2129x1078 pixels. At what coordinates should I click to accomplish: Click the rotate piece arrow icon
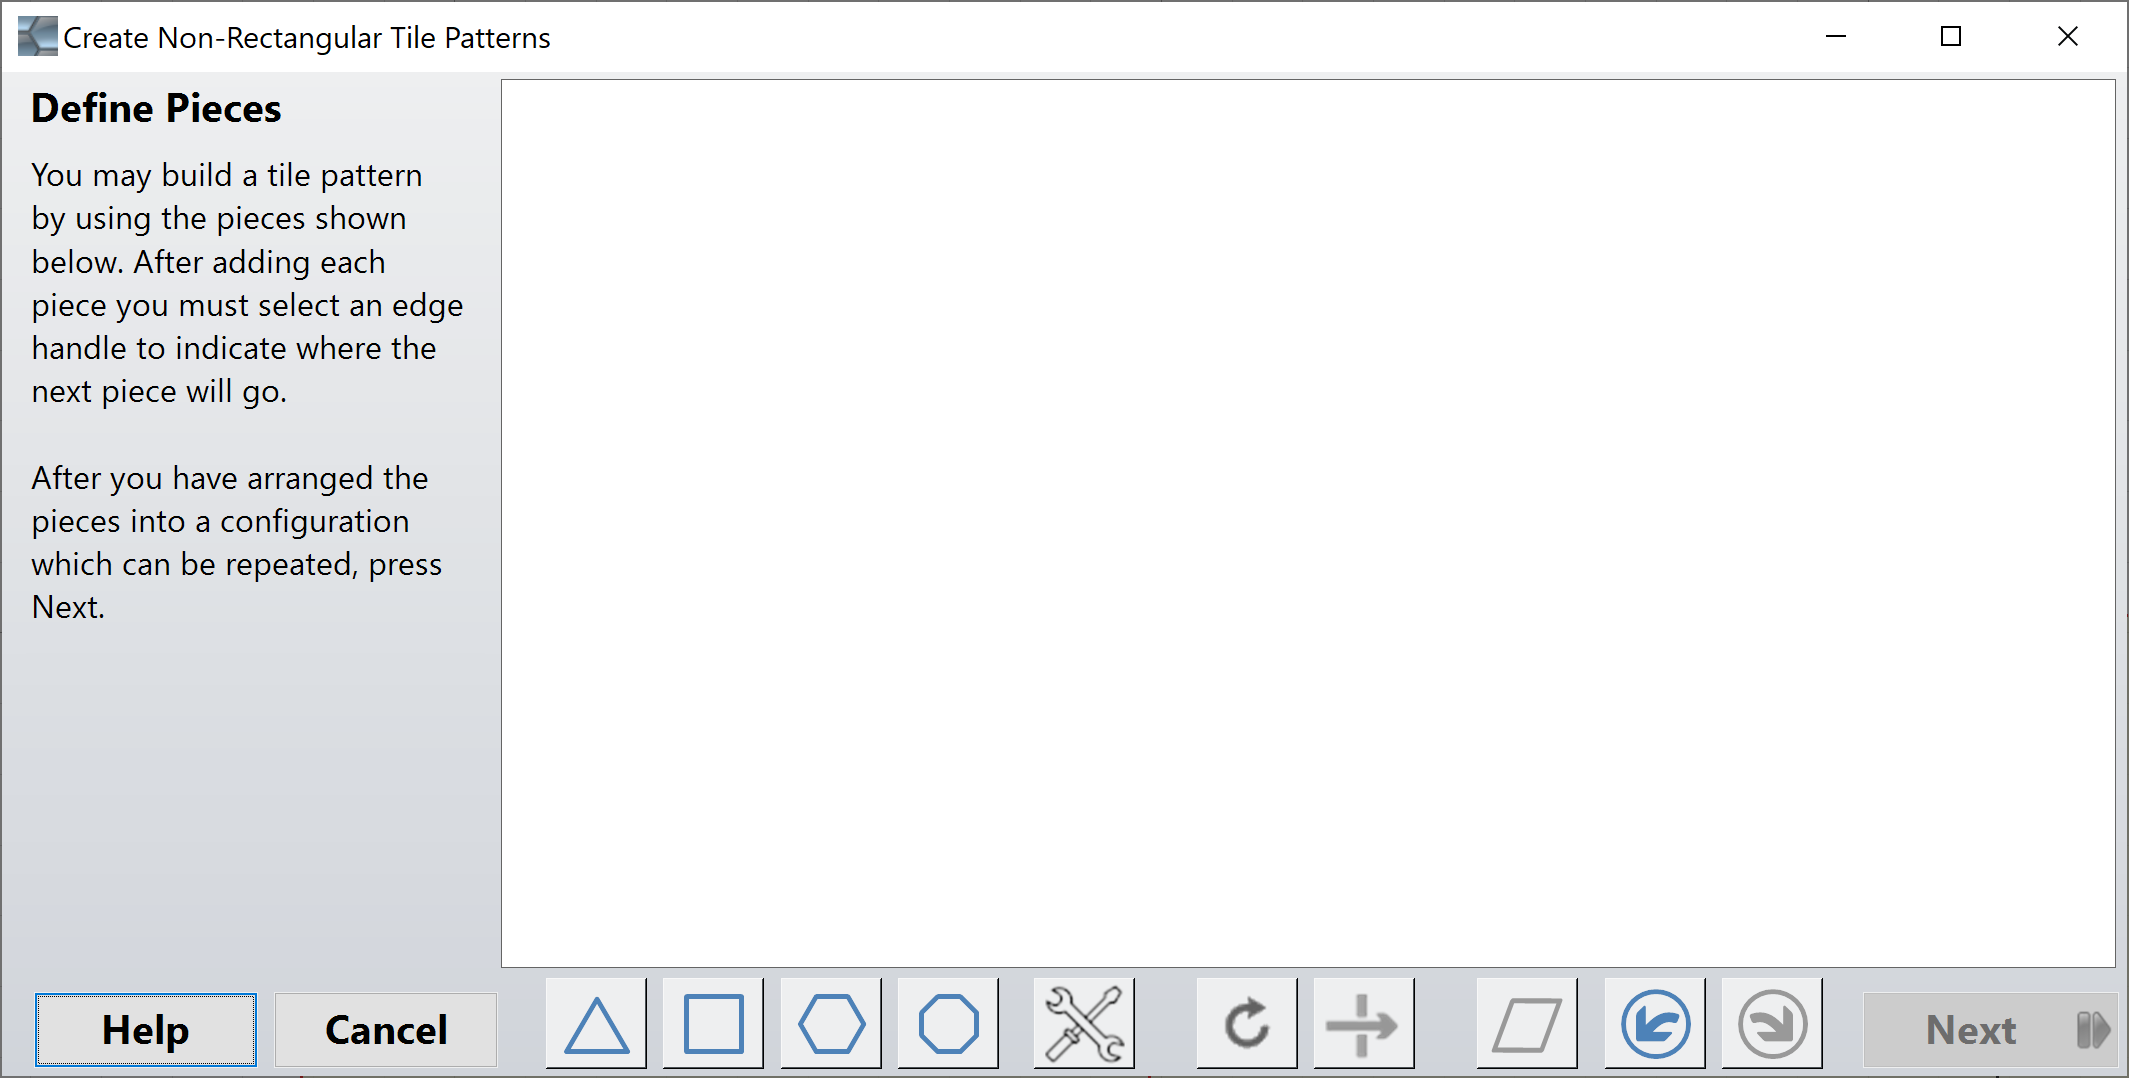tap(1247, 1024)
